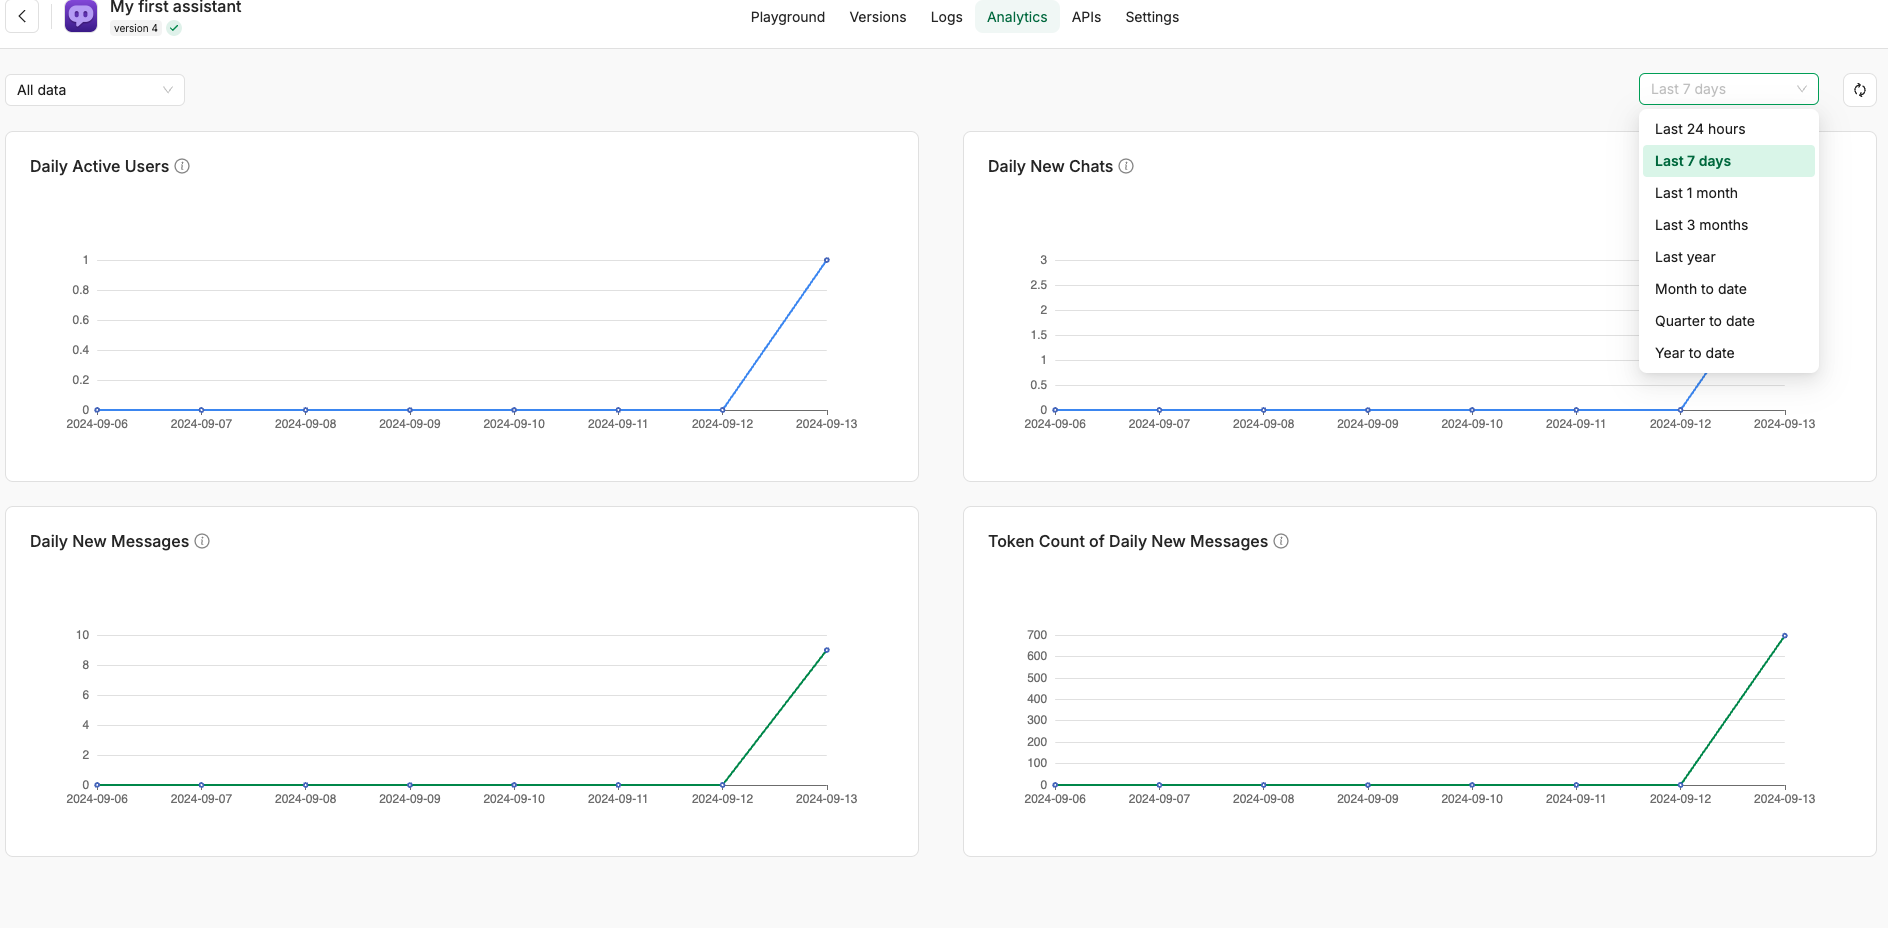This screenshot has width=1888, height=928.
Task: Click the green version check icon
Action: (x=174, y=28)
